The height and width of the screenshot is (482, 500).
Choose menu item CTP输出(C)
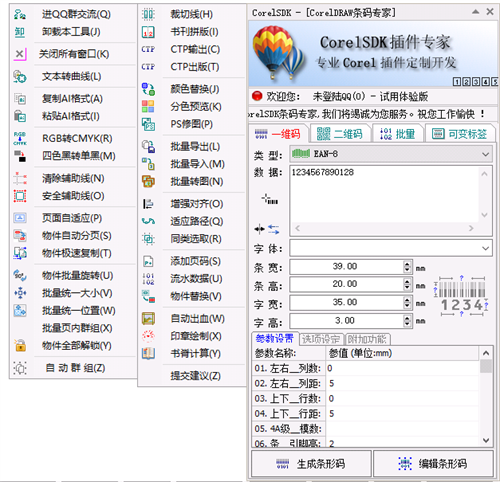(195, 49)
